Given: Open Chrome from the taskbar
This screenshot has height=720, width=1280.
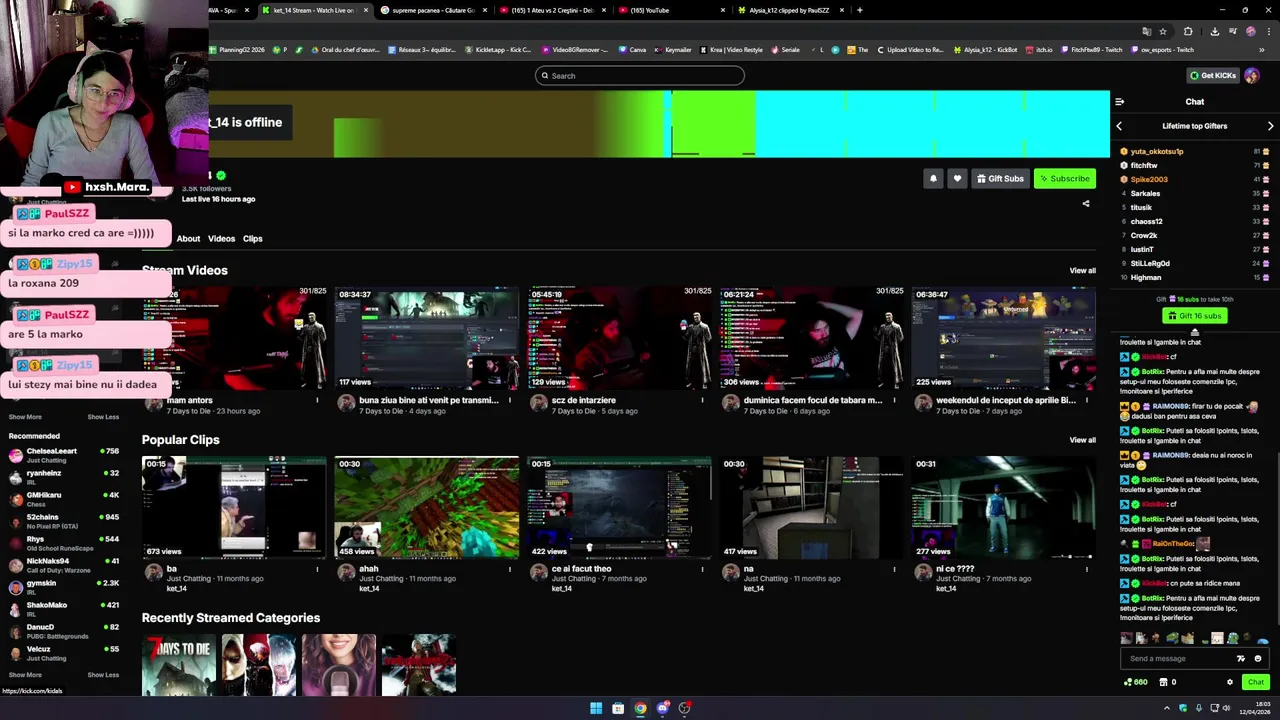Looking at the screenshot, I should click(640, 708).
